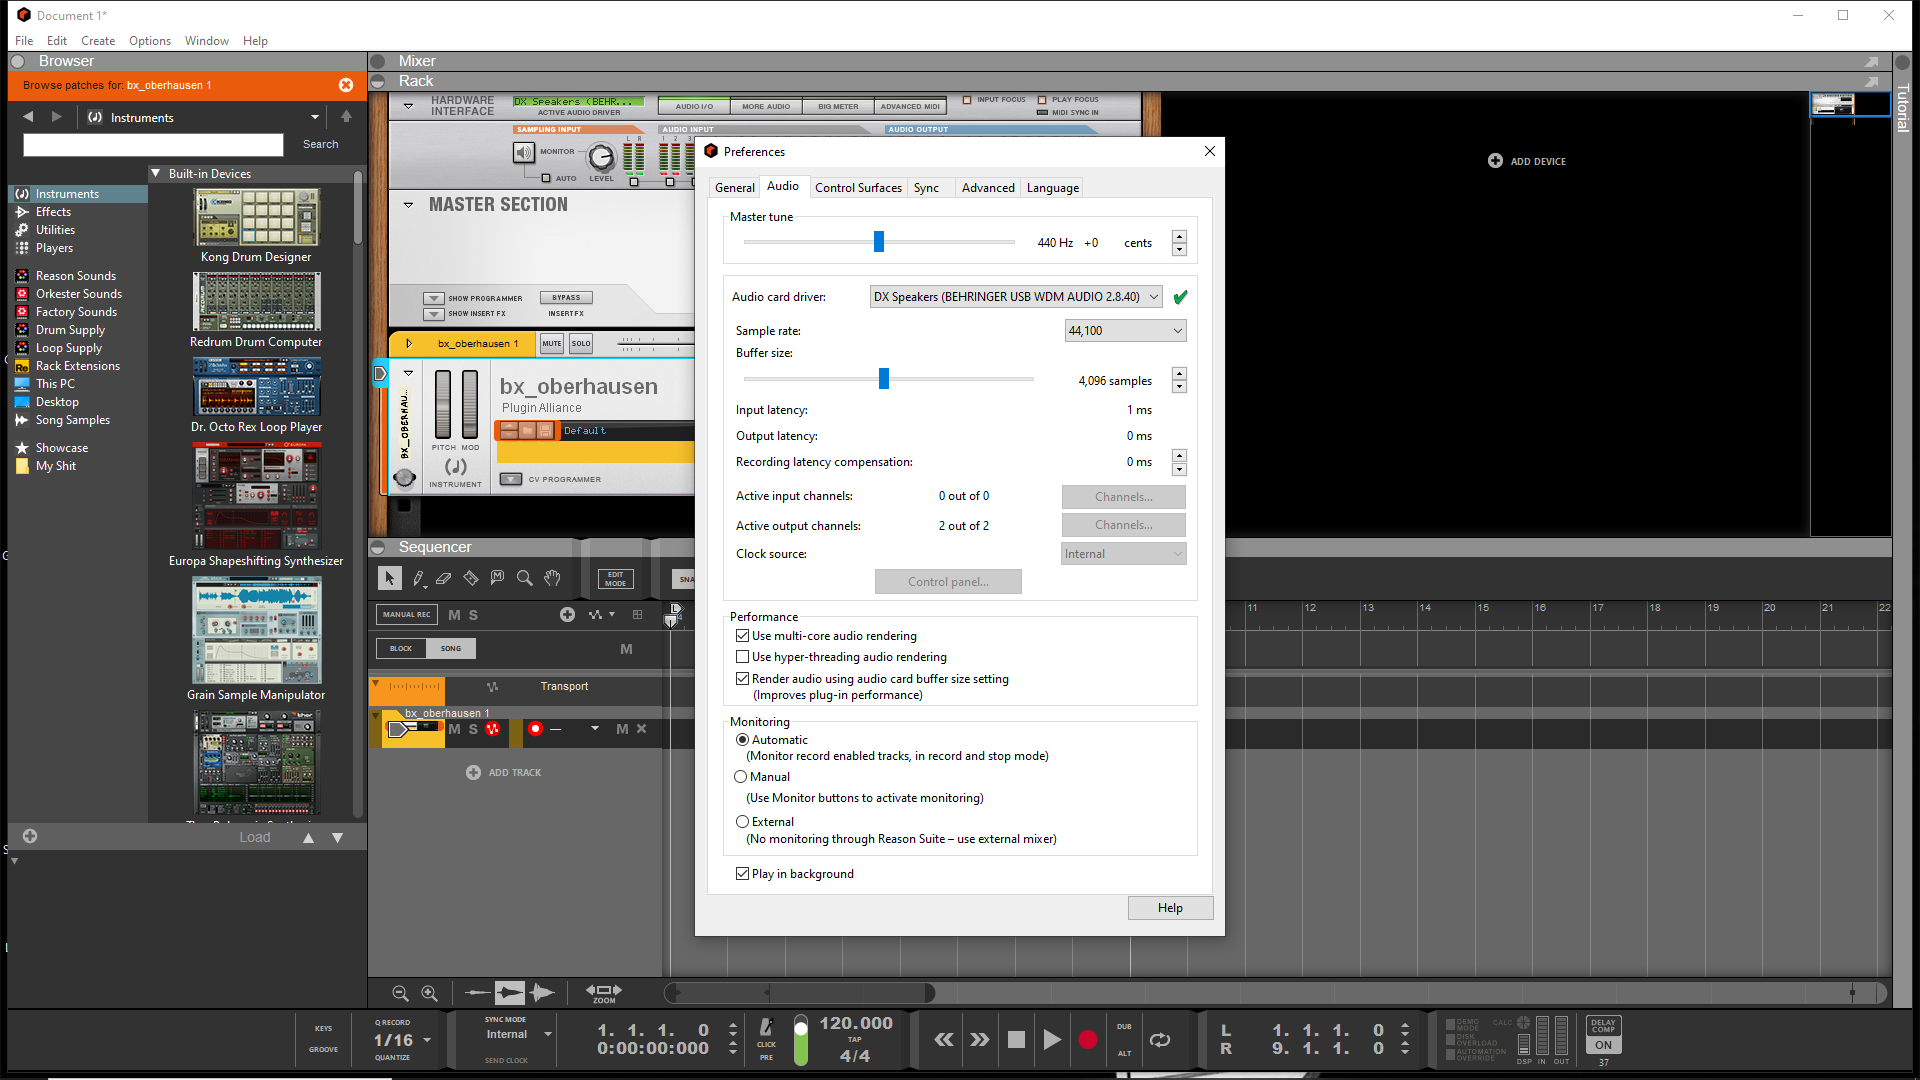The width and height of the screenshot is (1920, 1080).
Task: Switch to the Advanced preferences tab
Action: point(988,188)
